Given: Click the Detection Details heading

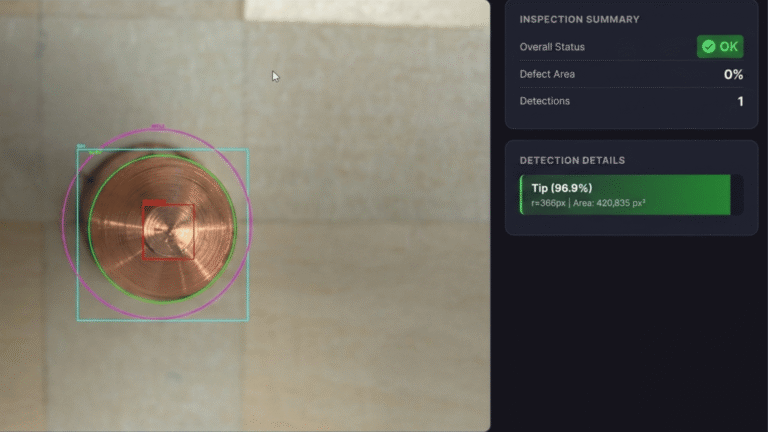Looking at the screenshot, I should click(572, 160).
